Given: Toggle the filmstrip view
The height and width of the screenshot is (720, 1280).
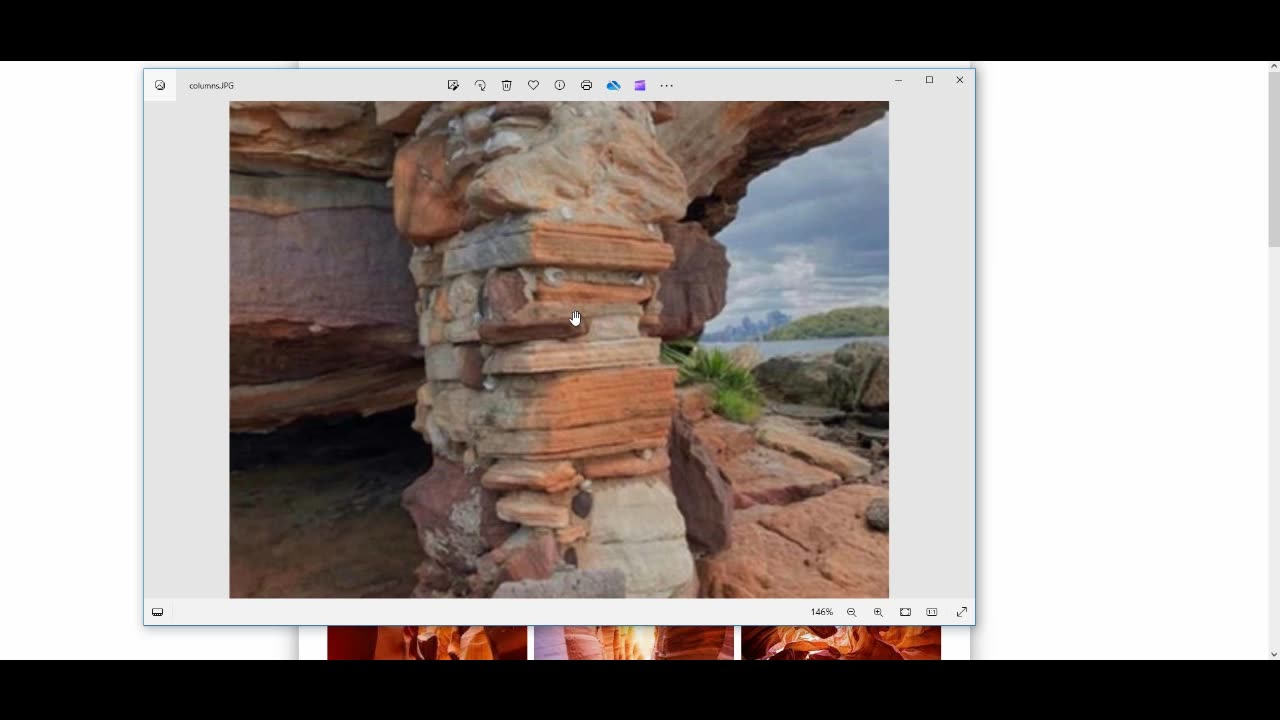Looking at the screenshot, I should coord(158,612).
